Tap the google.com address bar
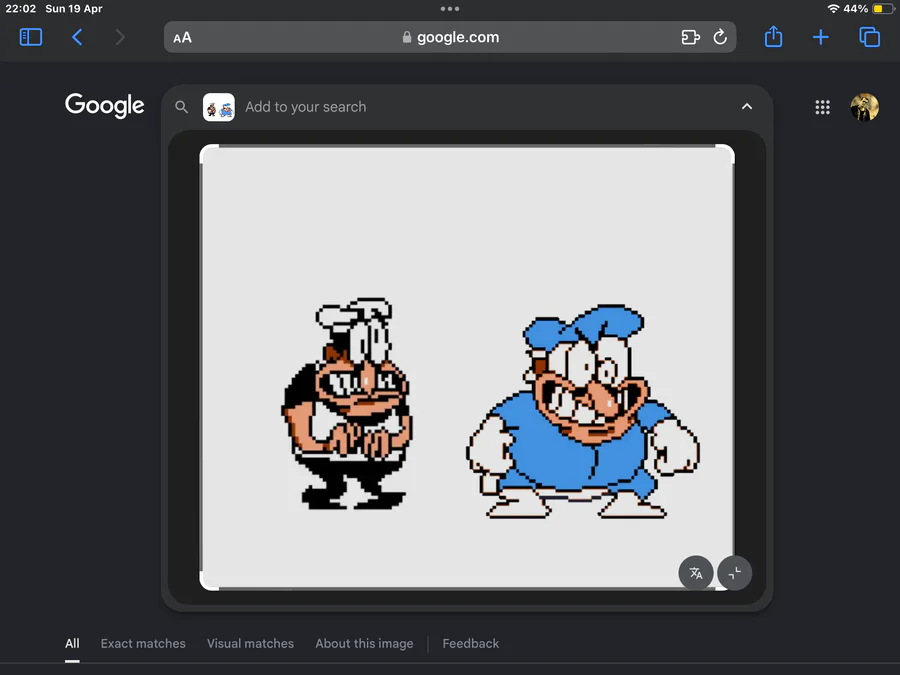Screen dimensions: 900x675 point(450,37)
